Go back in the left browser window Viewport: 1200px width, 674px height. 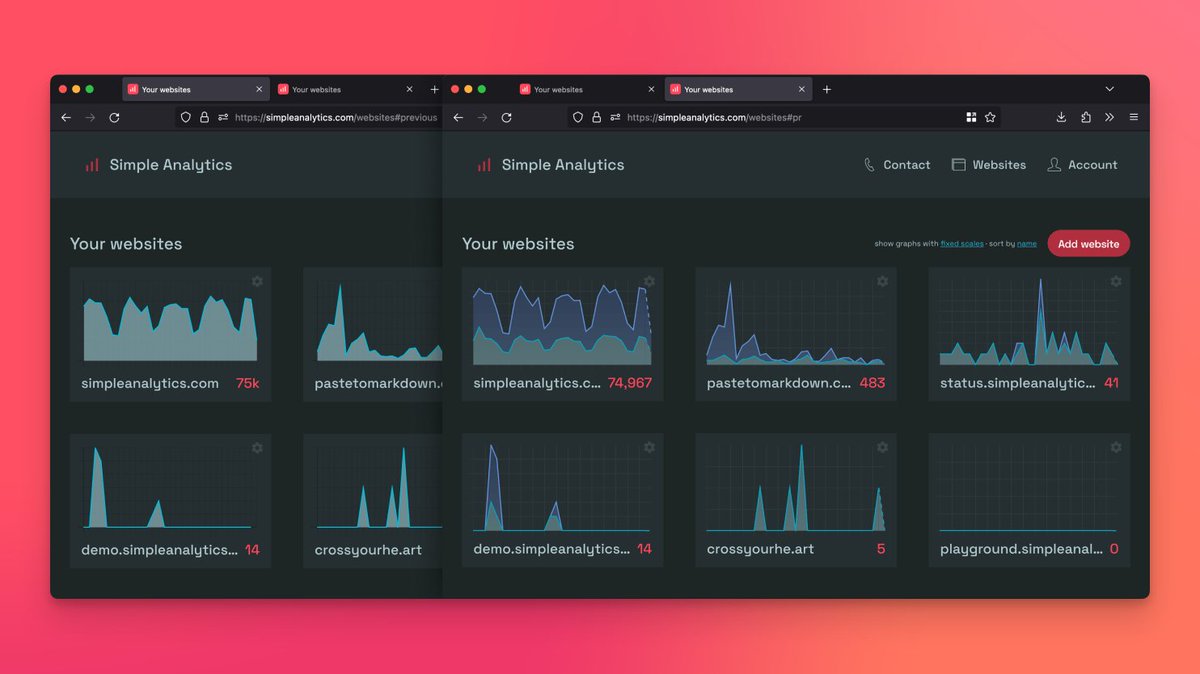click(x=66, y=117)
